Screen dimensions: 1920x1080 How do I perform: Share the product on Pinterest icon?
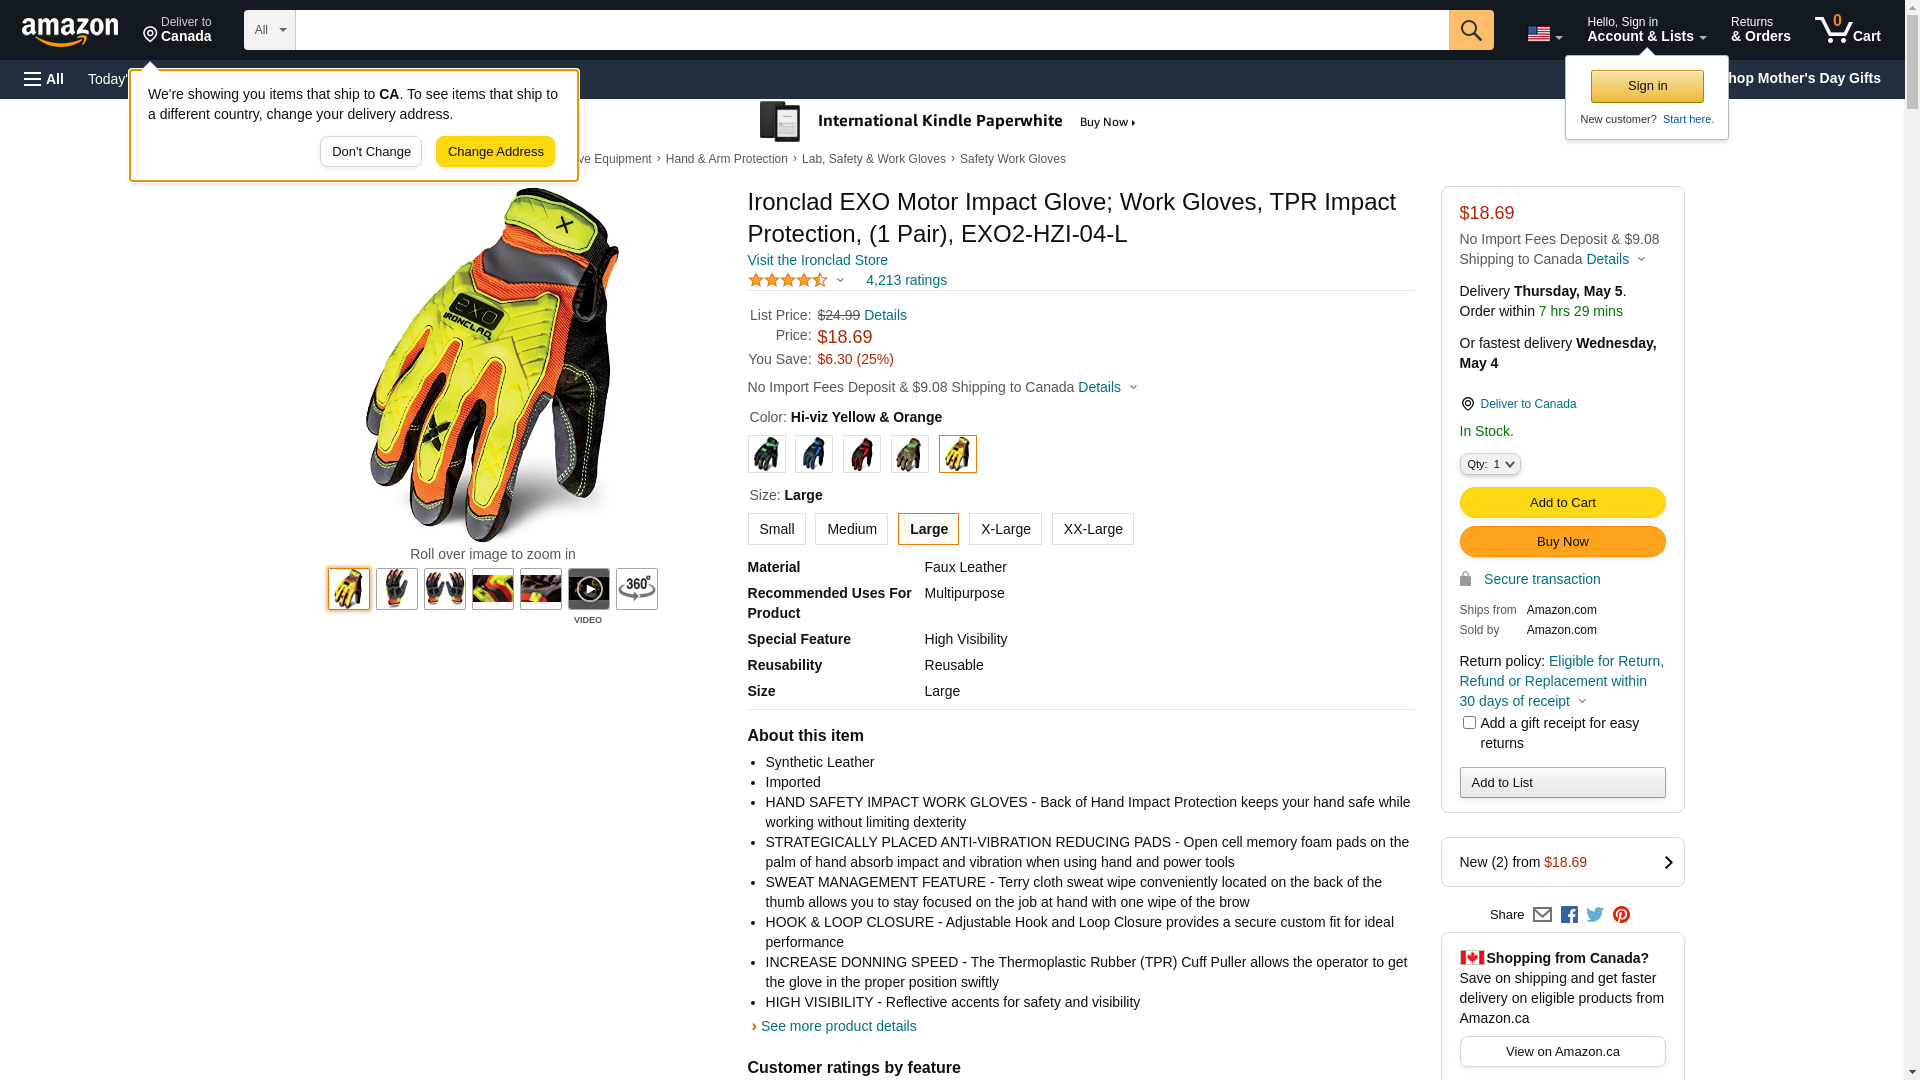1621,915
